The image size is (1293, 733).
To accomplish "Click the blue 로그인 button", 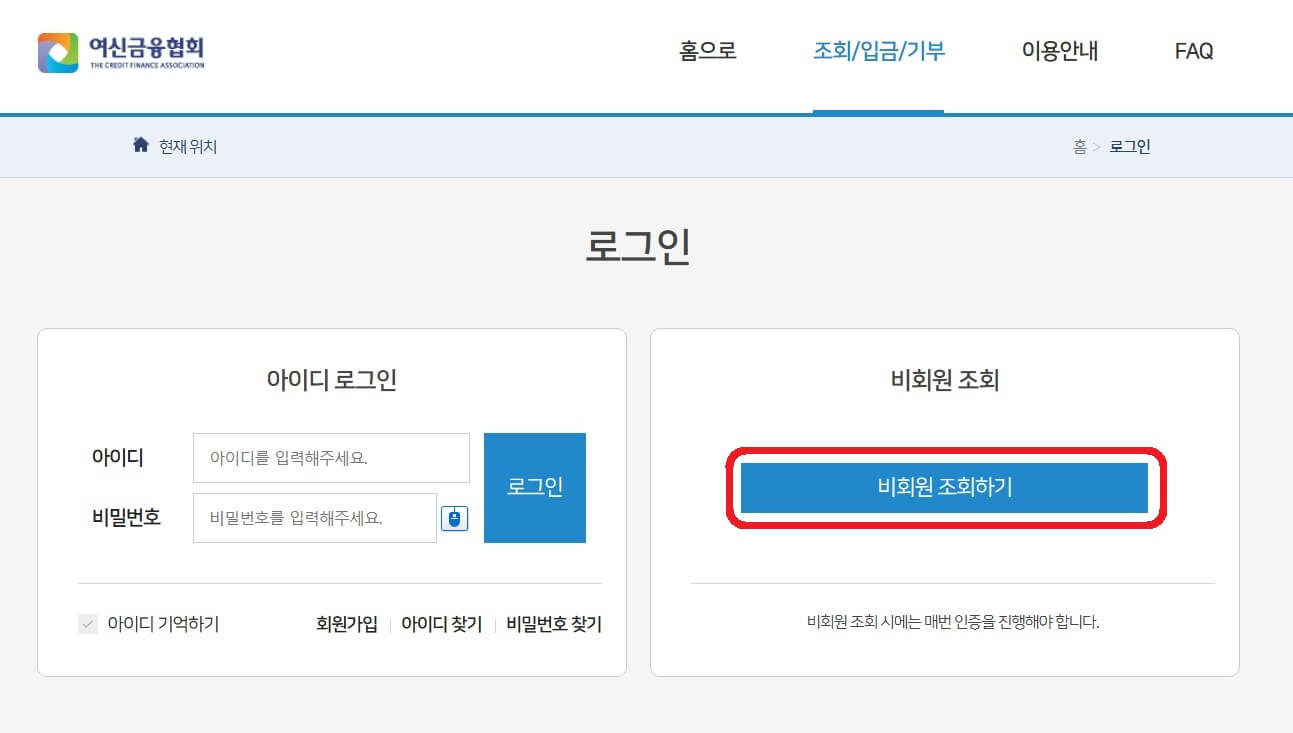I will pyautogui.click(x=535, y=488).
